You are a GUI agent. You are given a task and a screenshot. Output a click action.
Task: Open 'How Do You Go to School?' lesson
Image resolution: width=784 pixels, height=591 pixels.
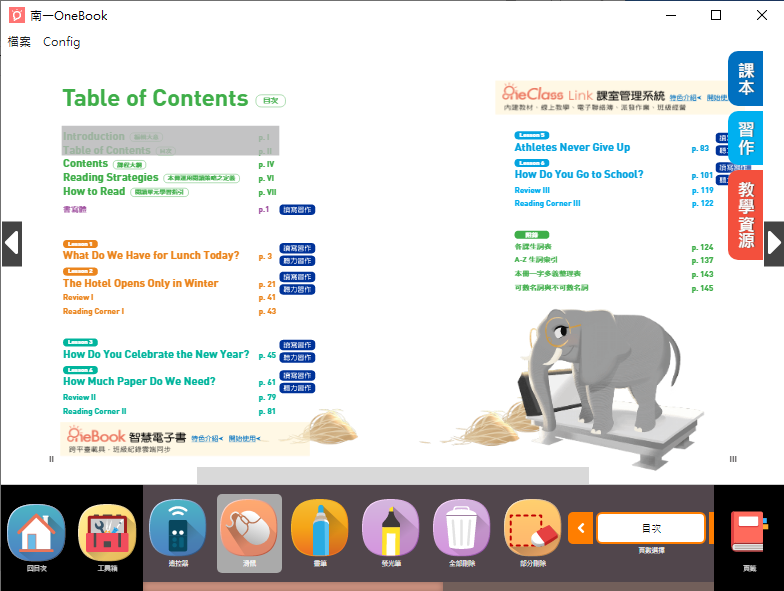[x=579, y=174]
